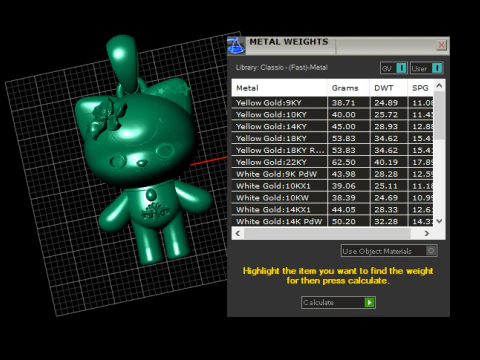Sort by the Grams column header
Image resolution: width=480 pixels, height=360 pixels.
[x=348, y=88]
